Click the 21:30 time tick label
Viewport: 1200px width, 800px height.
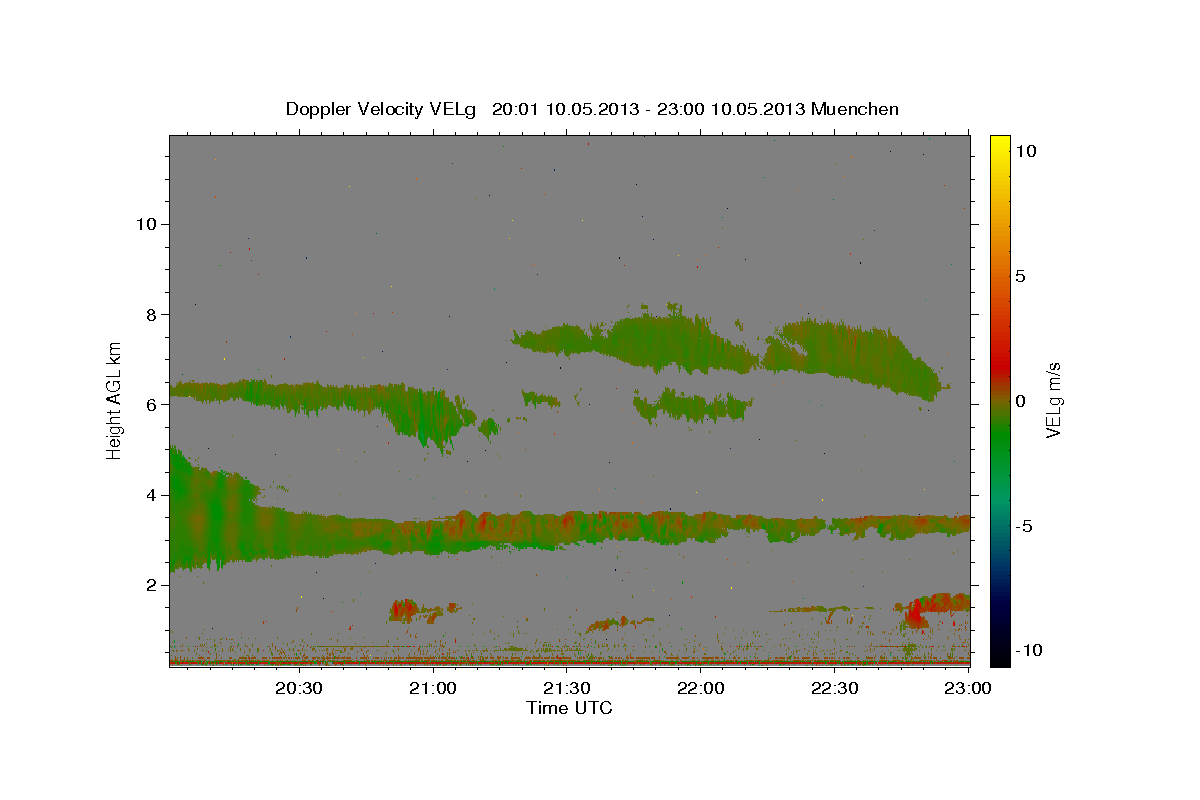(567, 688)
